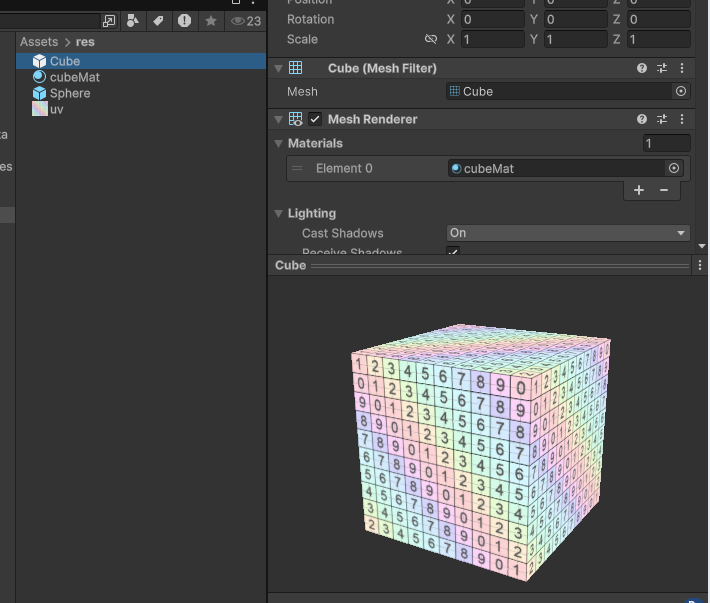Image resolution: width=710 pixels, height=603 pixels.
Task: Open Mesh Filter help reference
Action: pos(642,68)
